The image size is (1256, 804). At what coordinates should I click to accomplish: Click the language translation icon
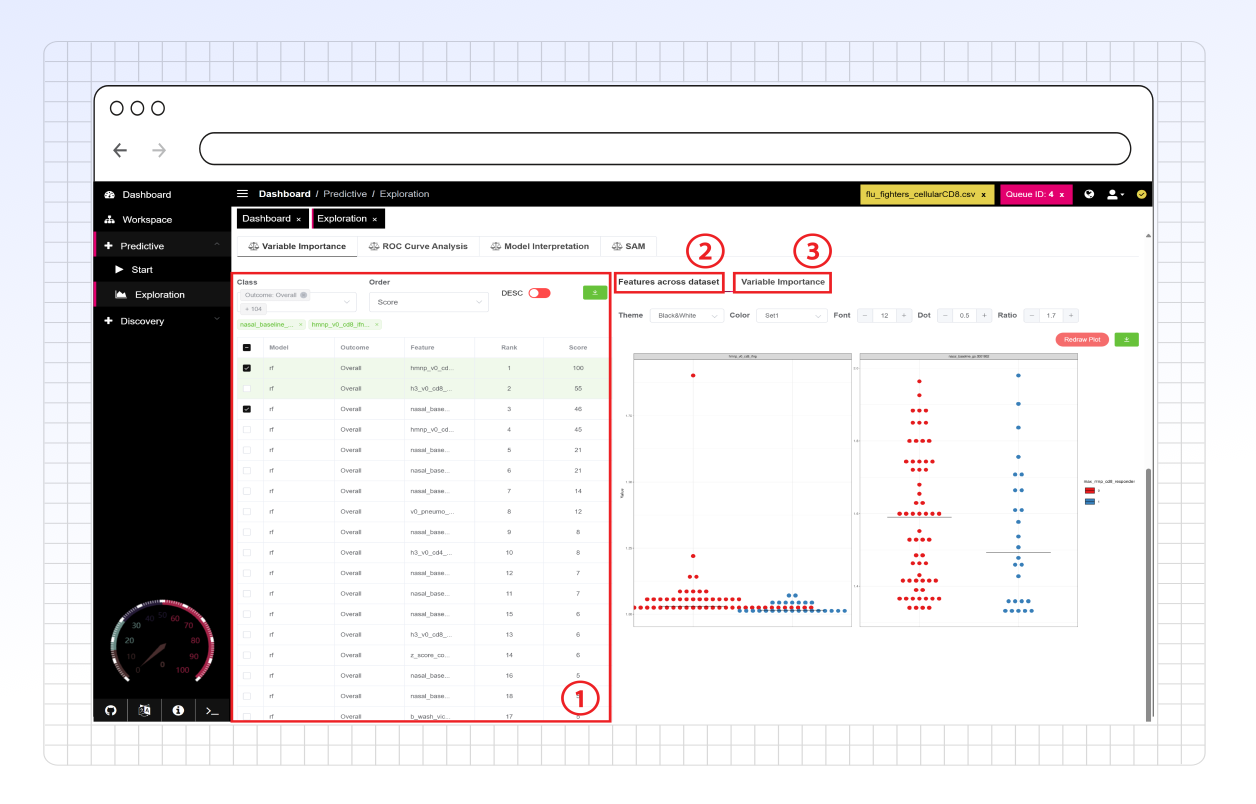[x=145, y=710]
